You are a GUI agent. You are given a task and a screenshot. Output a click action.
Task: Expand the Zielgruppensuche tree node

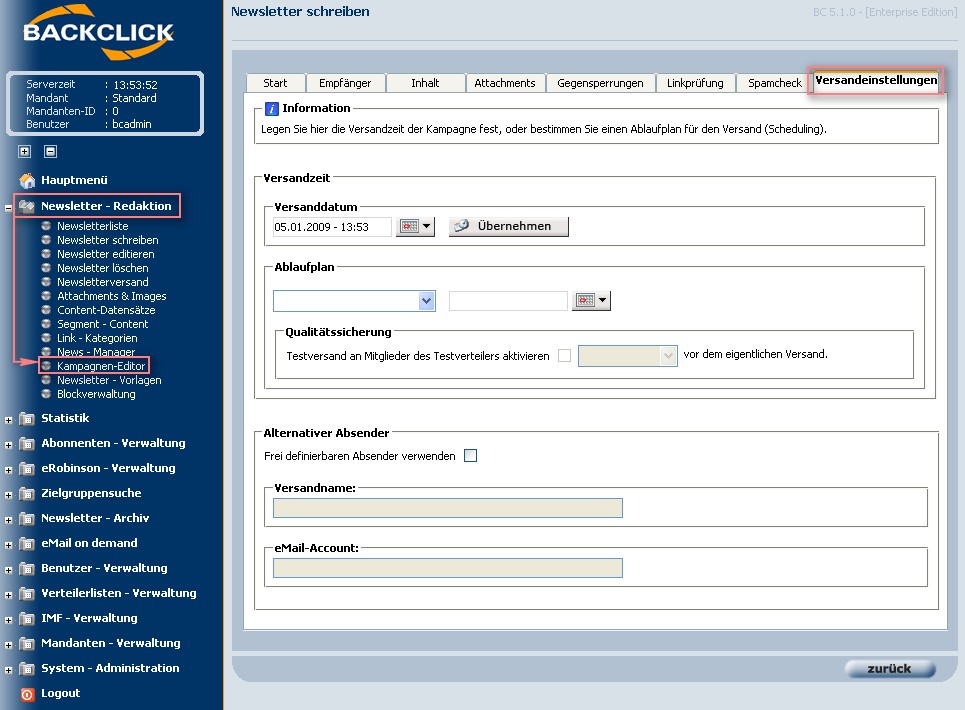(9, 496)
